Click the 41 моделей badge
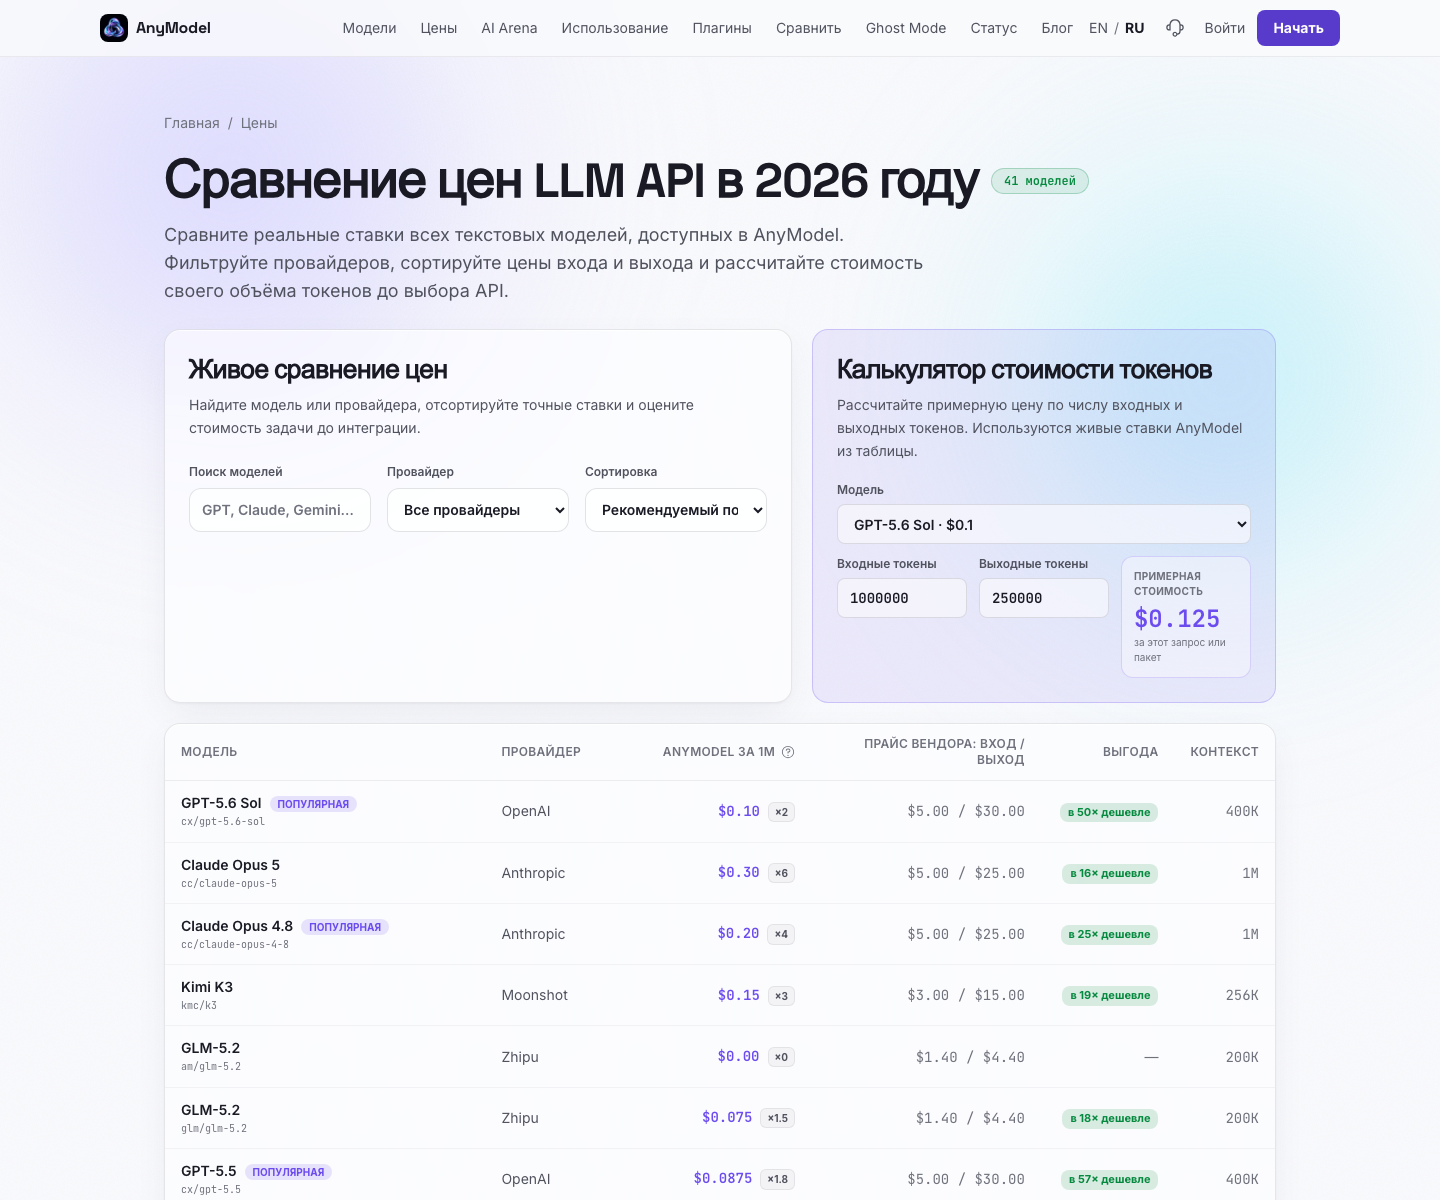 1040,181
